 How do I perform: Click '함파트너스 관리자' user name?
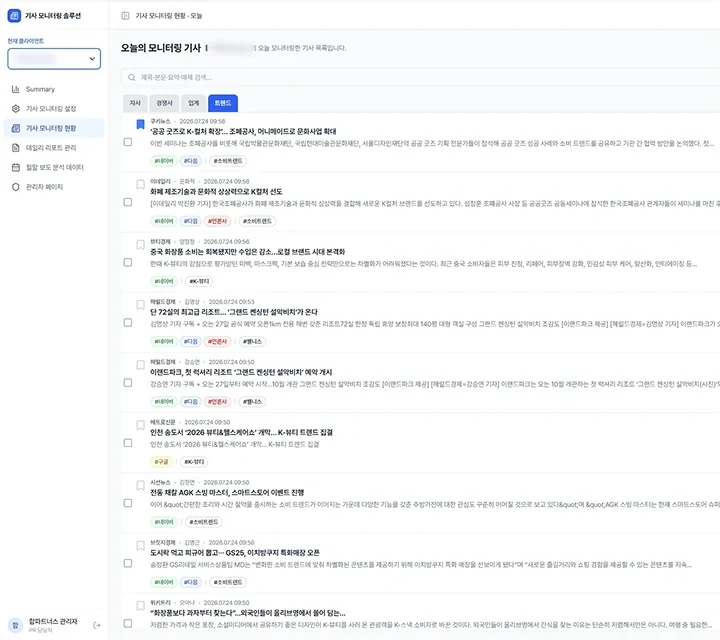pyautogui.click(x=53, y=622)
